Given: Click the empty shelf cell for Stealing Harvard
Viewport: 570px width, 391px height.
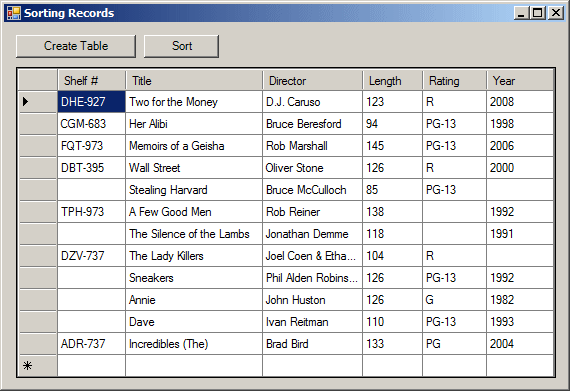Looking at the screenshot, I should [x=92, y=190].
